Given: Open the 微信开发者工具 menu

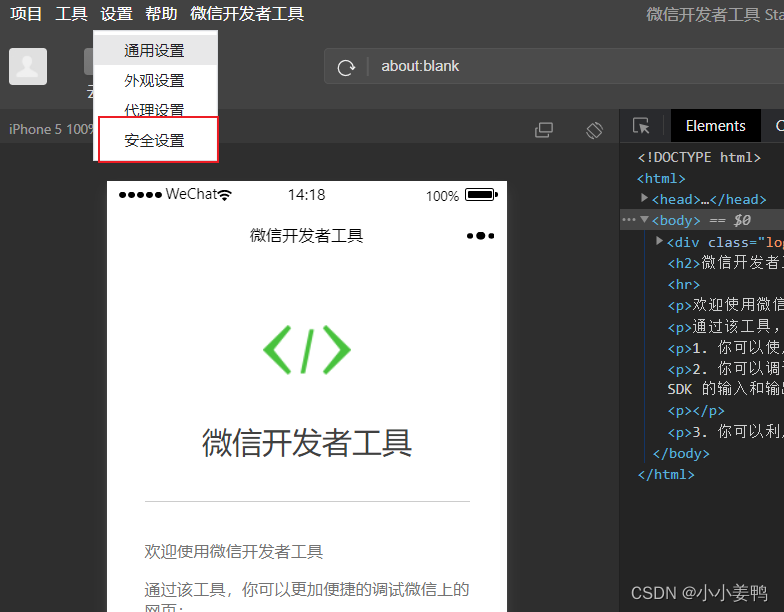Looking at the screenshot, I should pos(247,14).
